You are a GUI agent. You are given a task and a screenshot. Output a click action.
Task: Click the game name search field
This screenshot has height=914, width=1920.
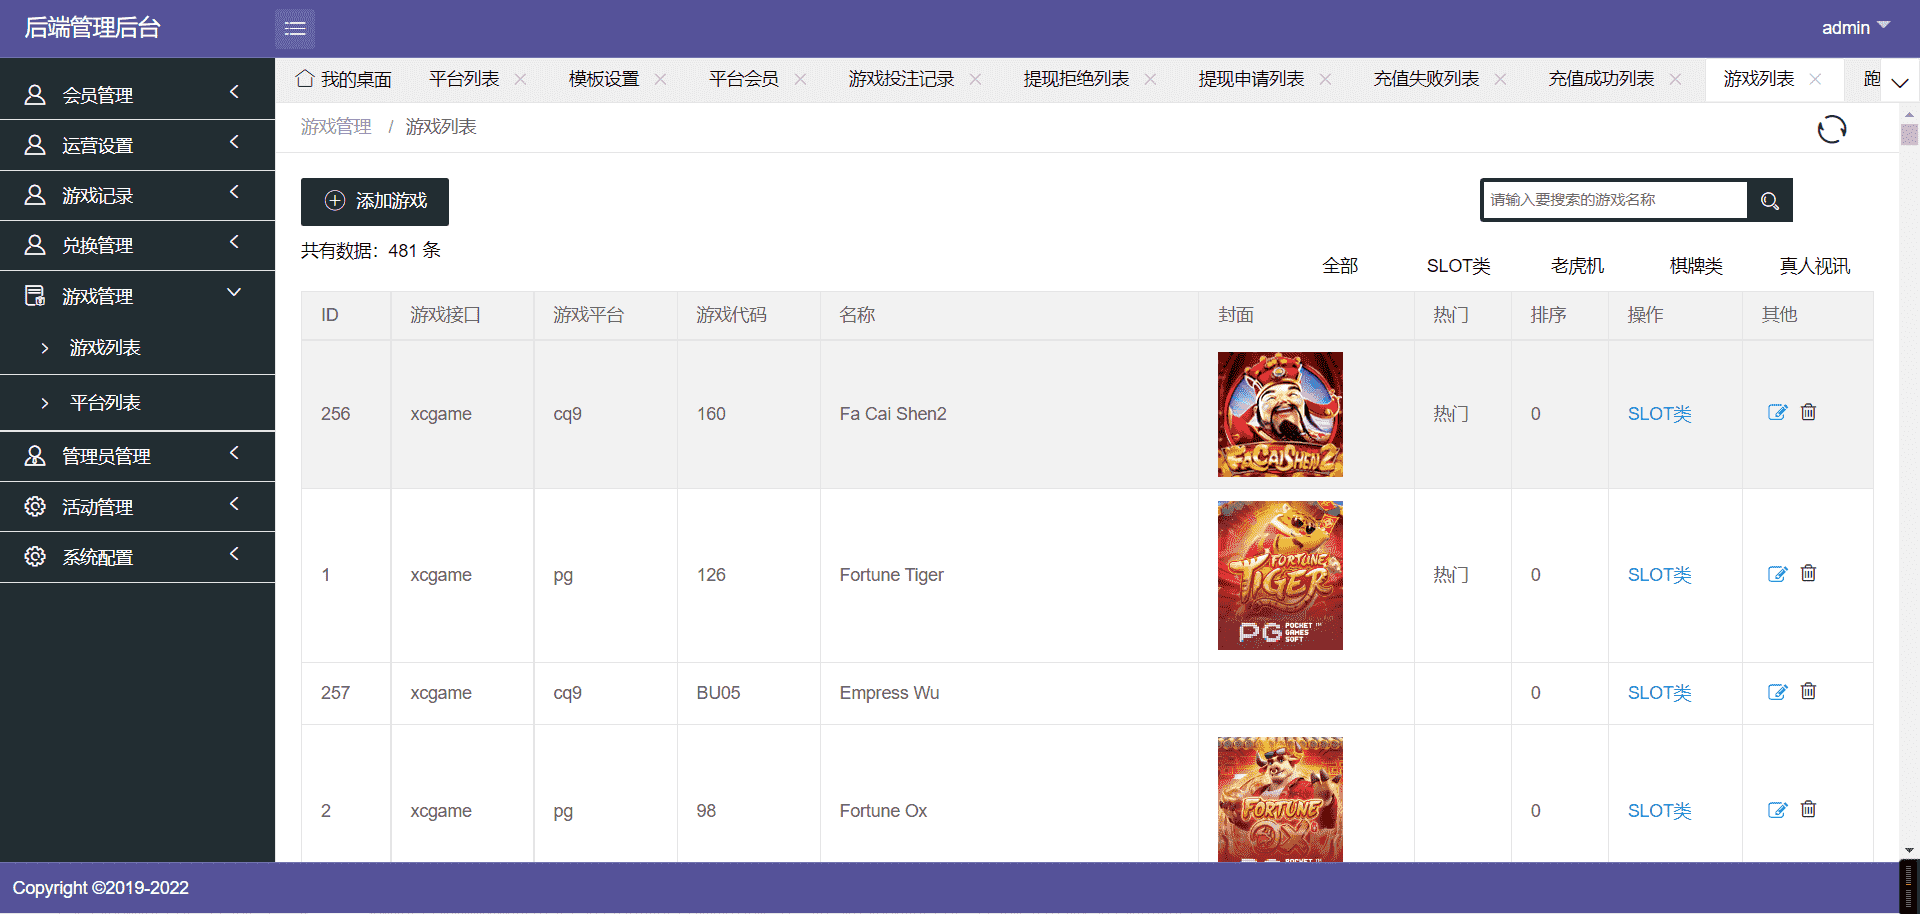point(1614,200)
